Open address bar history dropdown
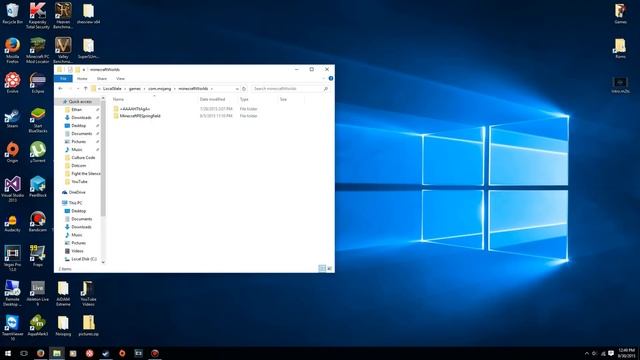Image resolution: width=640 pixels, height=360 pixels. (237, 89)
